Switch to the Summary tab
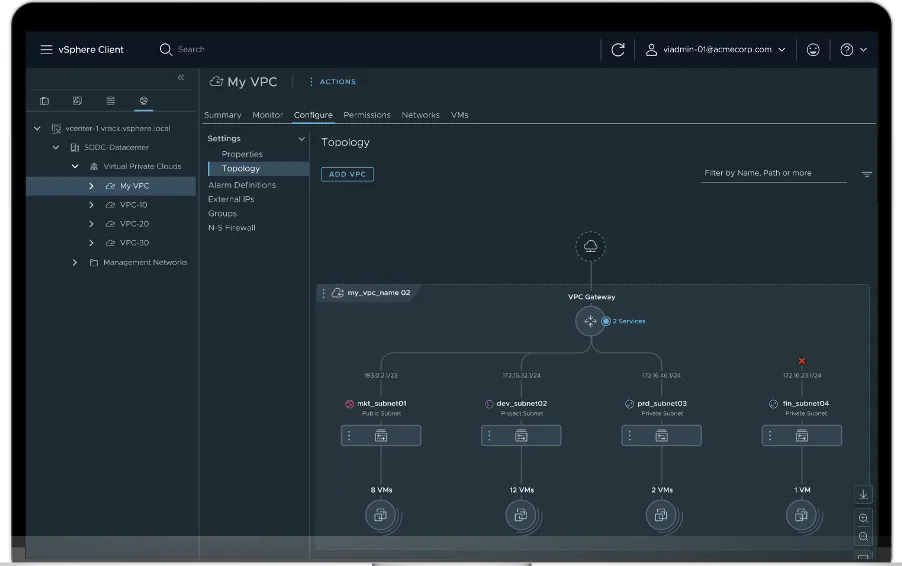This screenshot has height=566, width=902. click(x=223, y=115)
